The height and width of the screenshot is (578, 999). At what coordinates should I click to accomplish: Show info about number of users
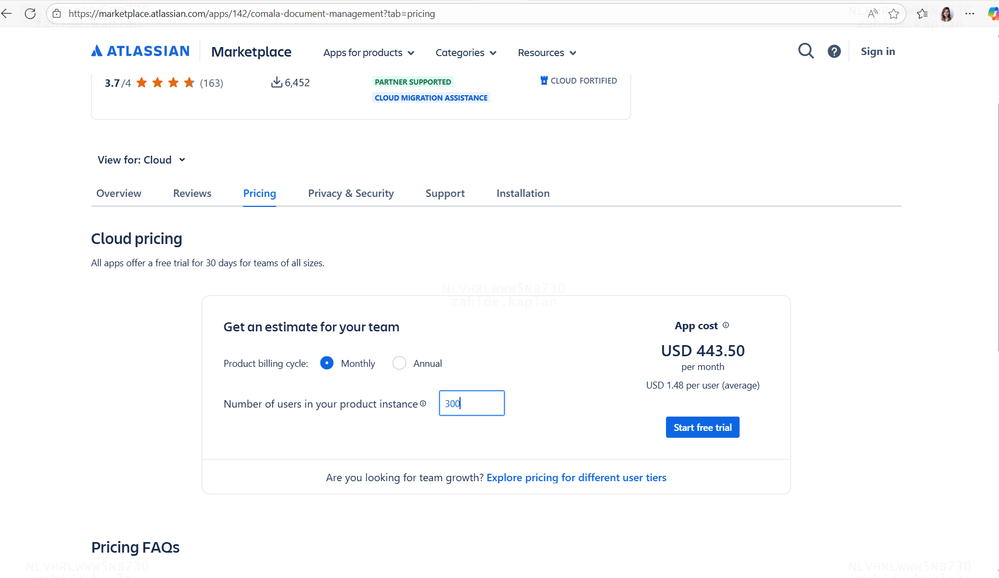(423, 403)
